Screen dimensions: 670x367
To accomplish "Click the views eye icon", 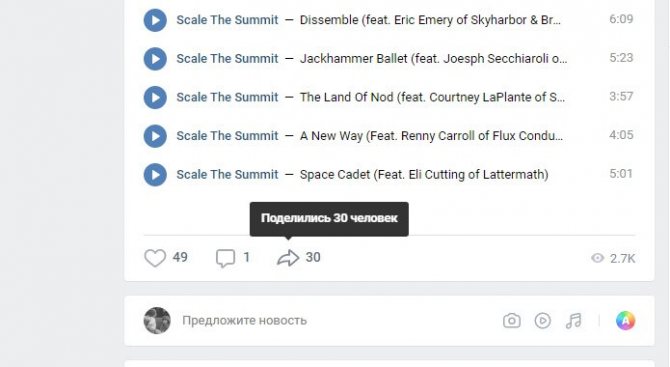I will [x=597, y=258].
